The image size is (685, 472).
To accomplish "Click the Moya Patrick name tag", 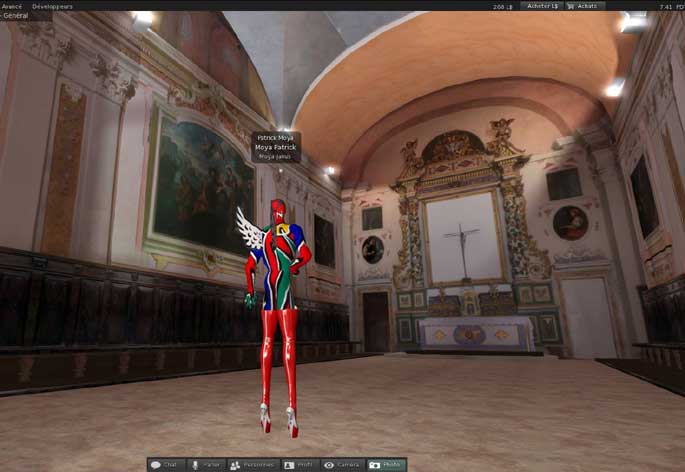I will tap(276, 147).
